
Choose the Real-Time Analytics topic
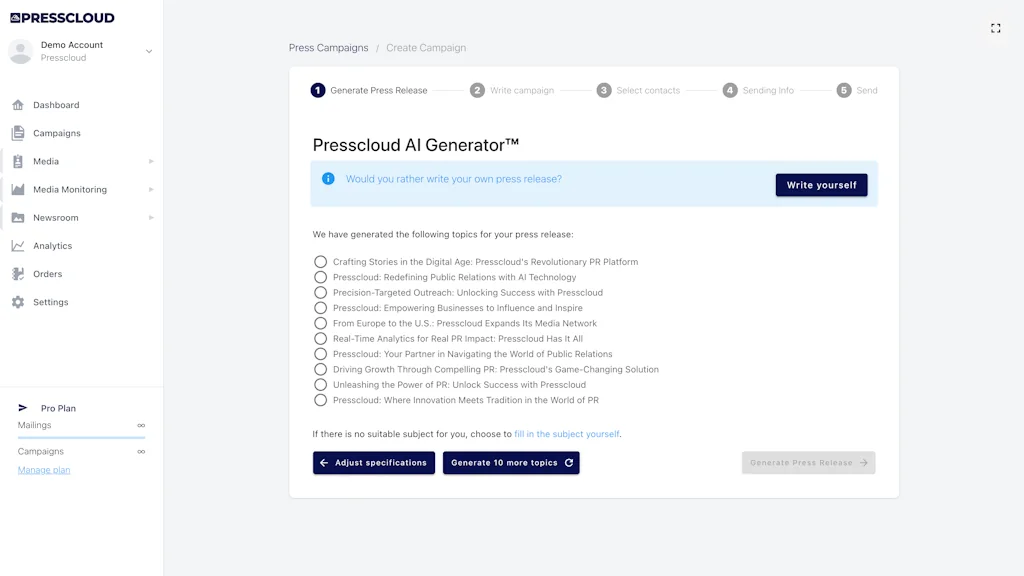[x=320, y=338]
